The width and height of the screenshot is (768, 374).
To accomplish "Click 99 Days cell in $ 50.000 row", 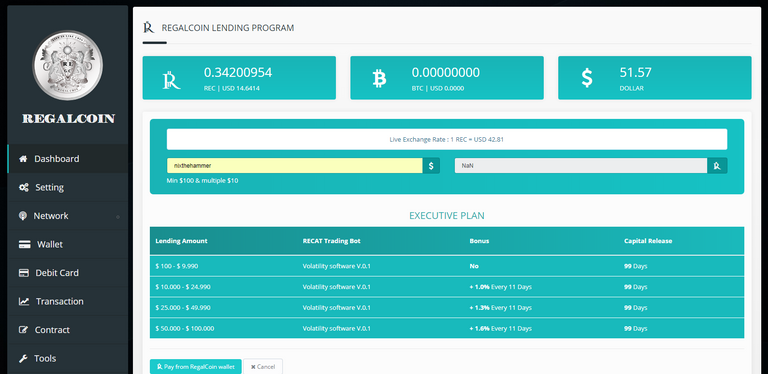I will [x=635, y=328].
